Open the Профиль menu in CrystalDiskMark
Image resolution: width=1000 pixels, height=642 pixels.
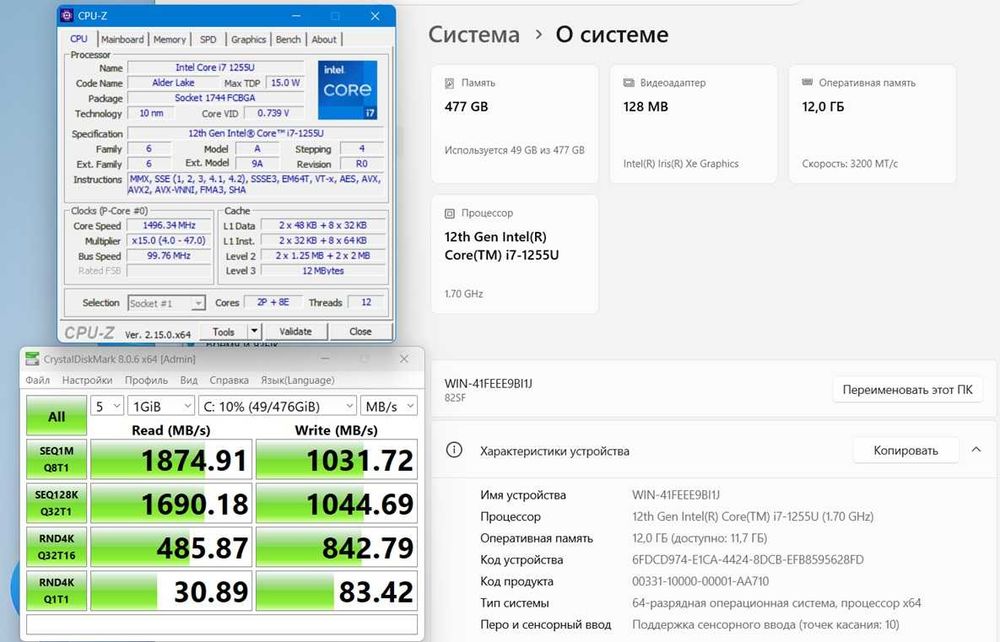[x=146, y=380]
